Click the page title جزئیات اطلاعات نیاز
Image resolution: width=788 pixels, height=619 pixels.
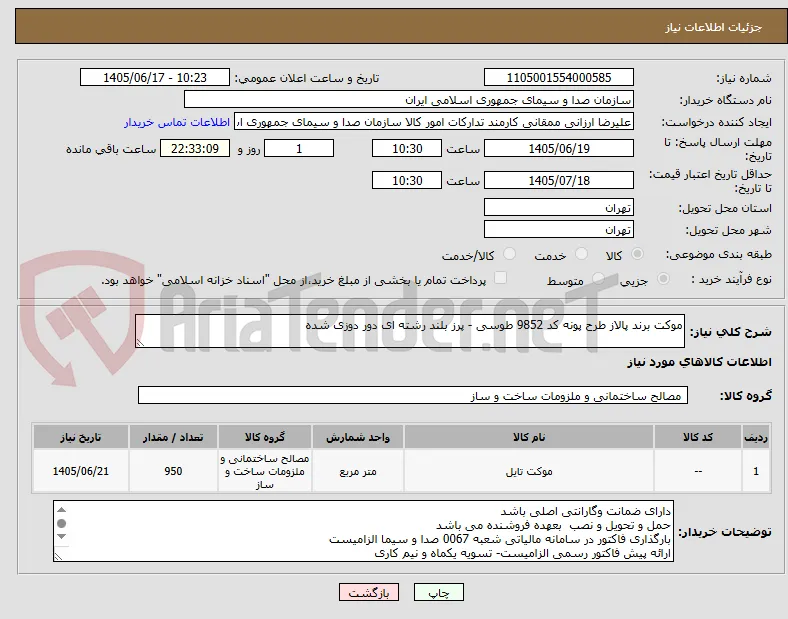coord(714,27)
